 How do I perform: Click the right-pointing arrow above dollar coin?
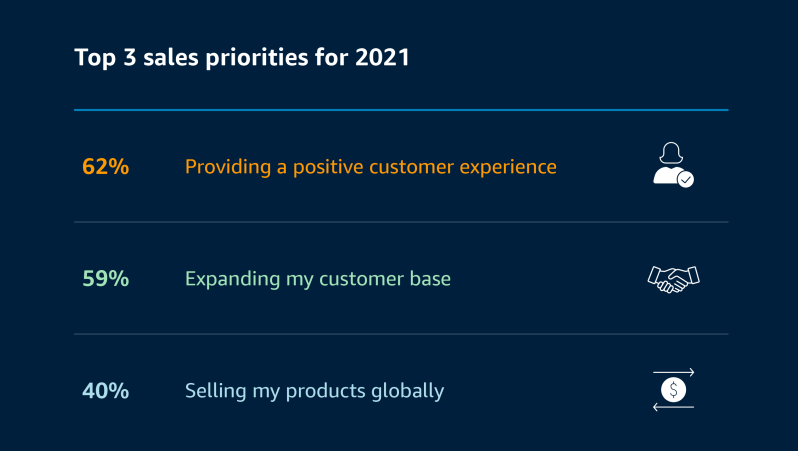[x=673, y=373]
